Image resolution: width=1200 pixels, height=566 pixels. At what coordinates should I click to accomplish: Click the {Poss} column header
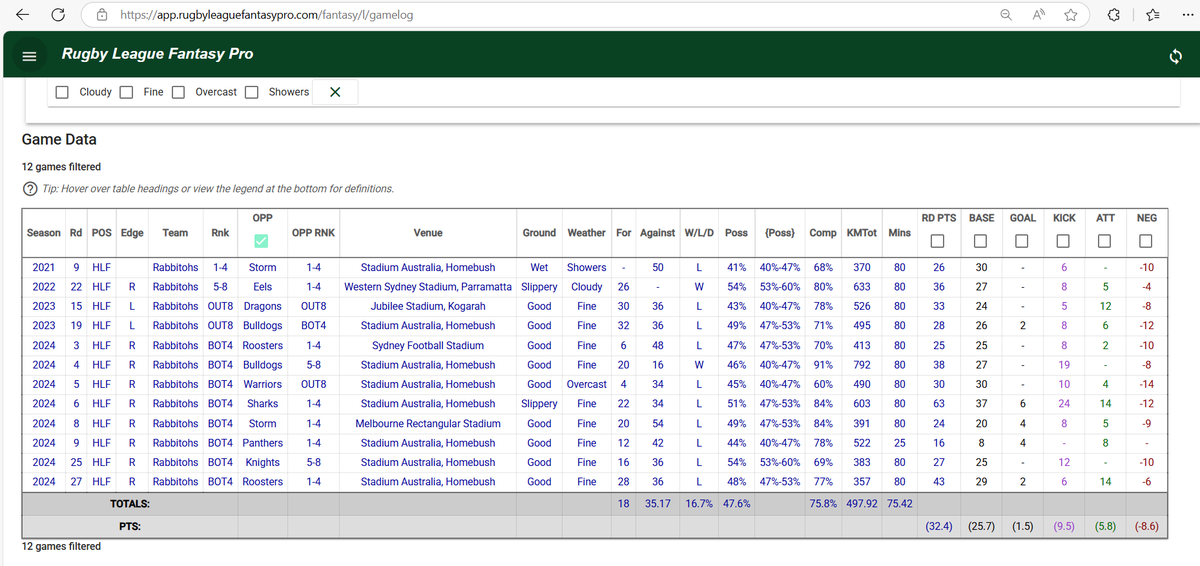click(779, 233)
